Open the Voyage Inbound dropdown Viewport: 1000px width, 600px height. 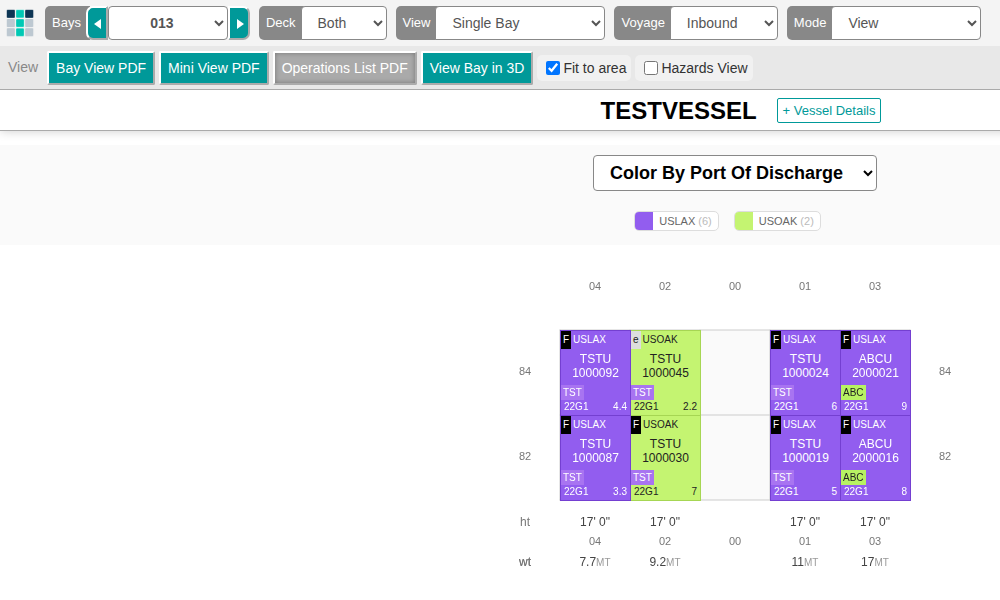click(x=724, y=24)
